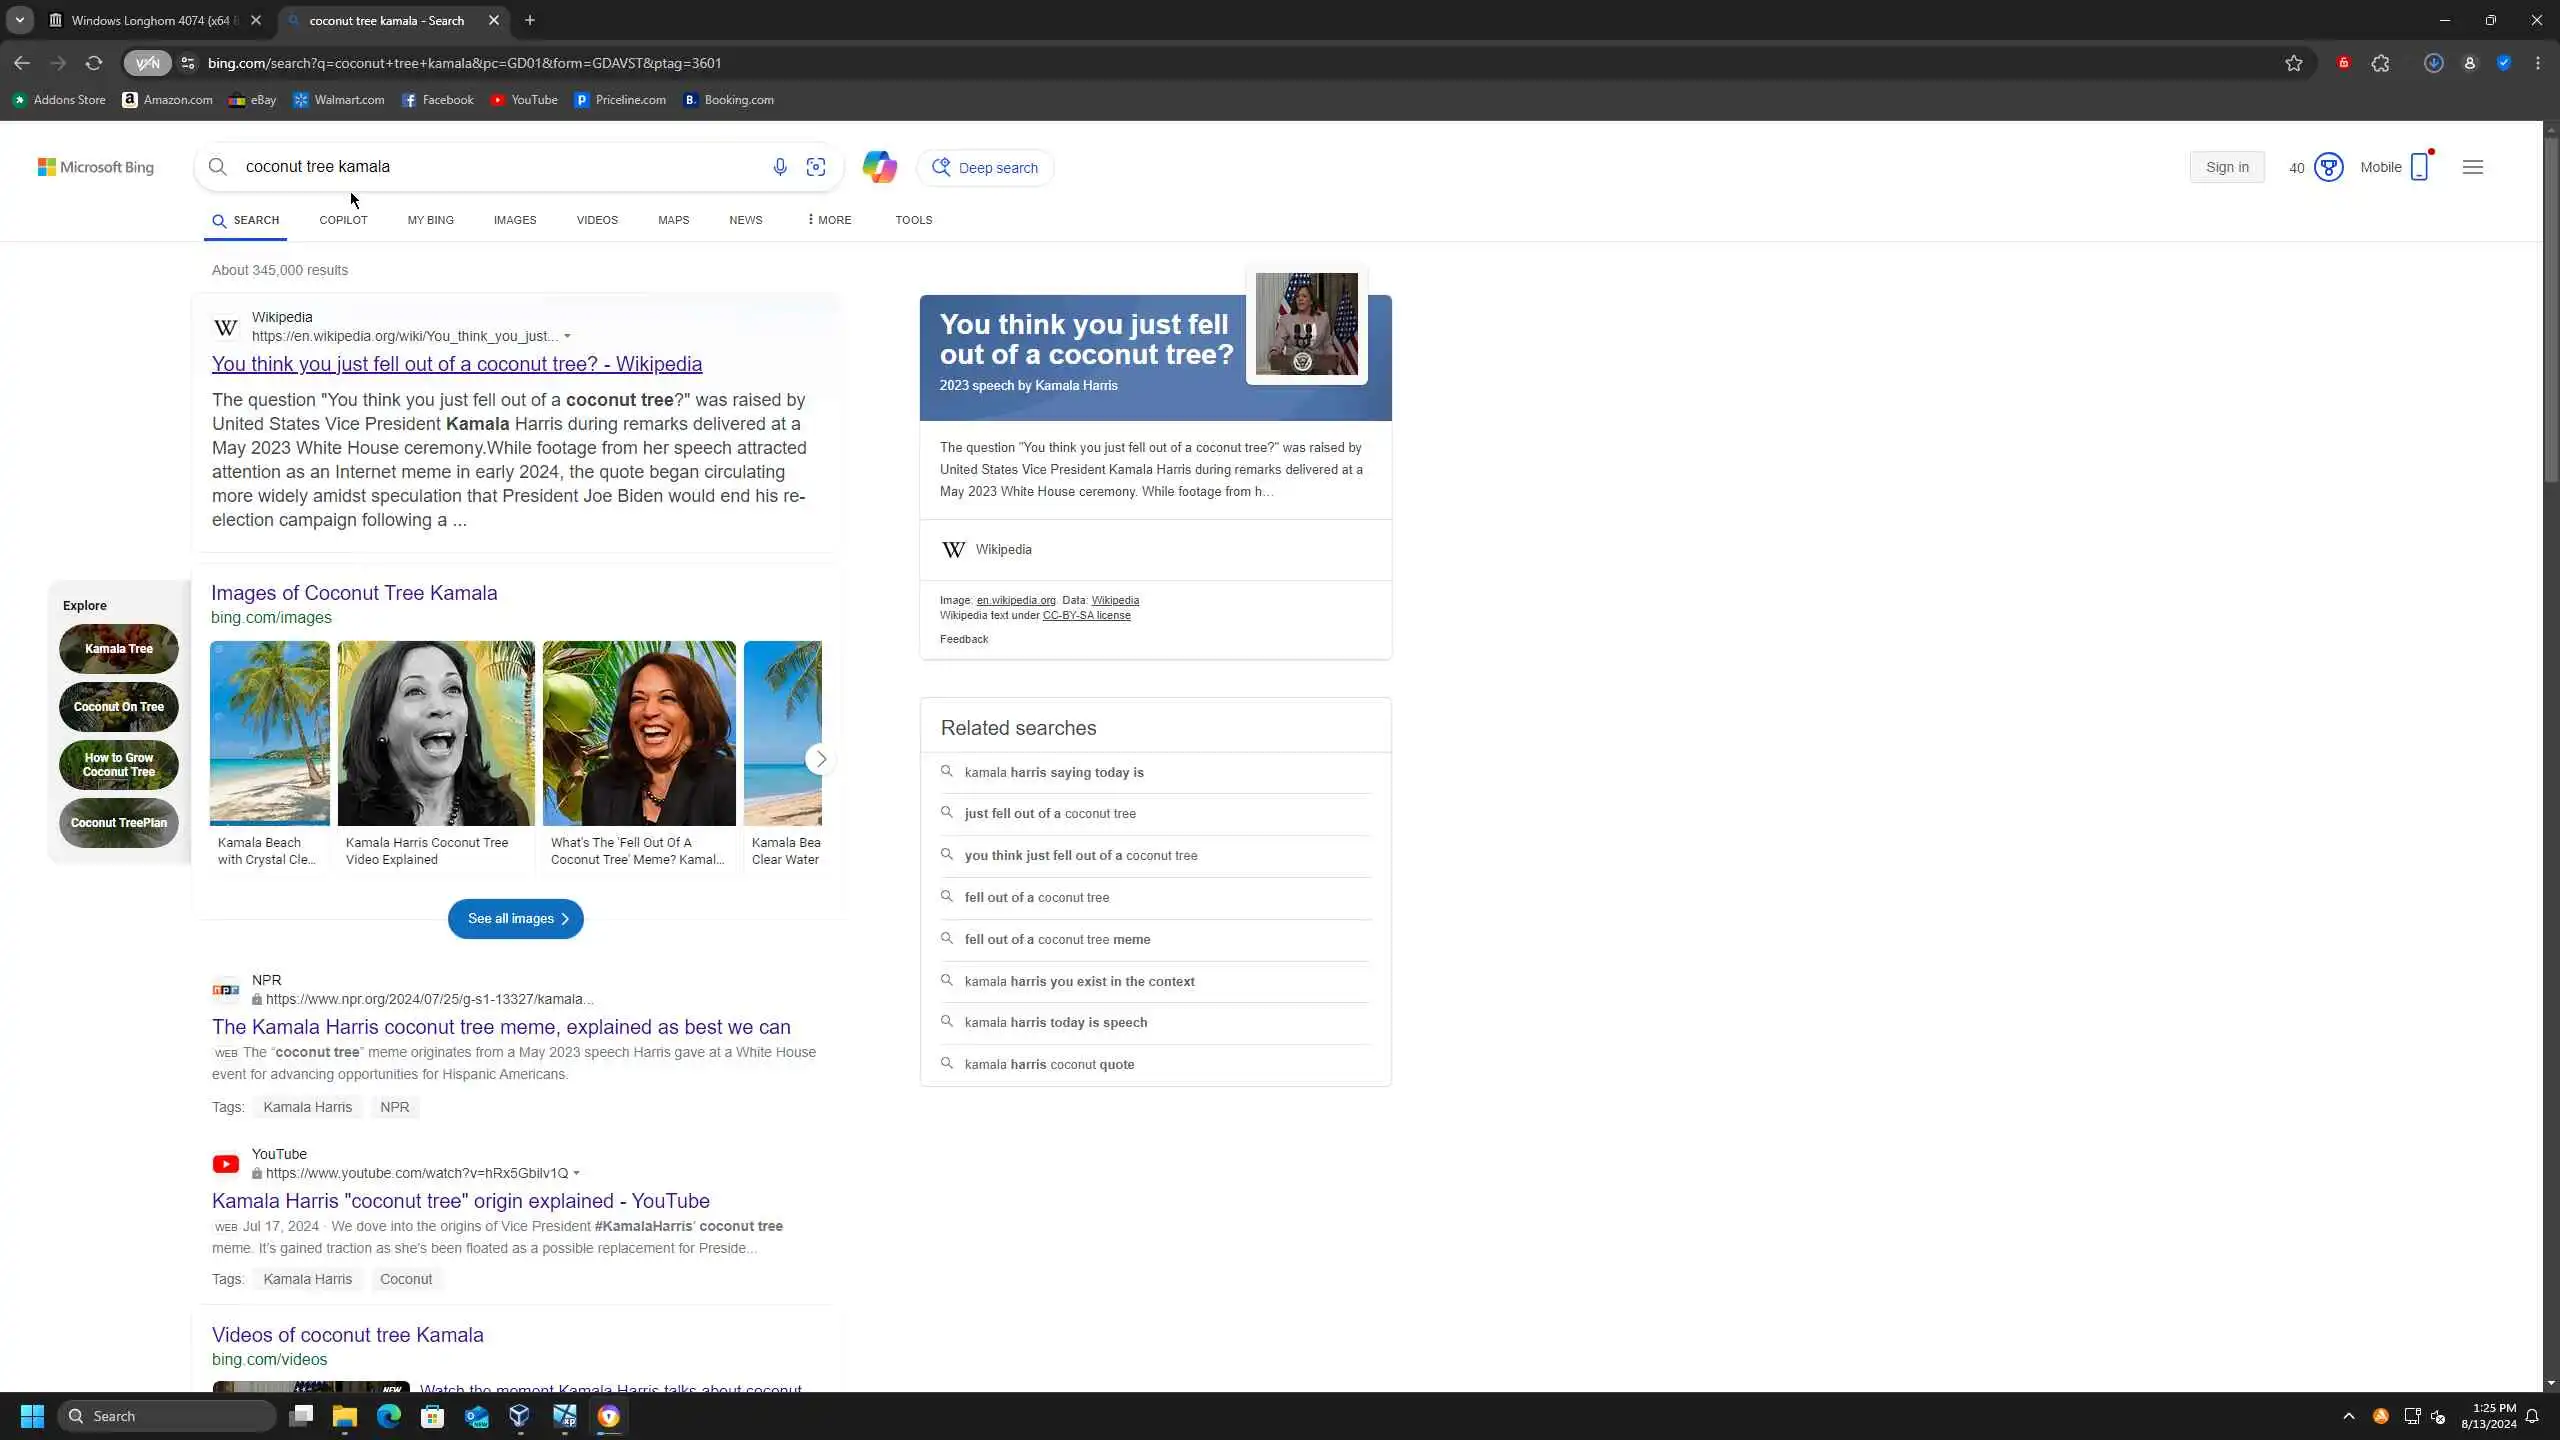The image size is (2560, 1440).
Task: Click the See all images button
Action: point(515,918)
